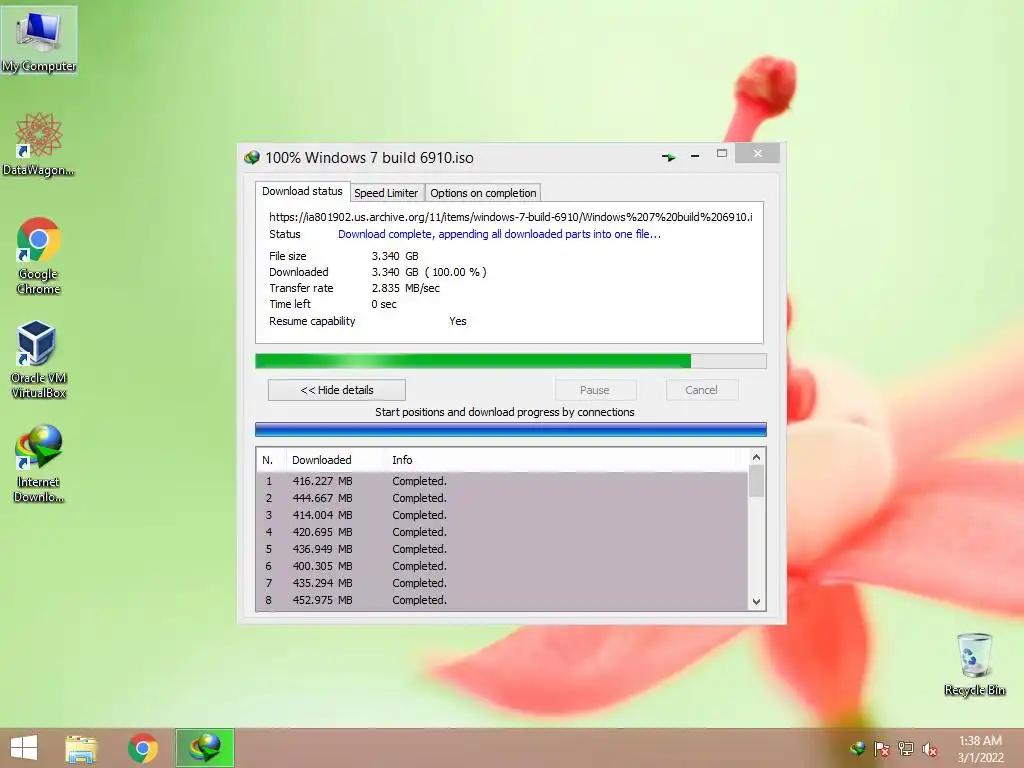This screenshot has height=768, width=1024.
Task: Click the Time left 0 sec value
Action: [x=384, y=304]
